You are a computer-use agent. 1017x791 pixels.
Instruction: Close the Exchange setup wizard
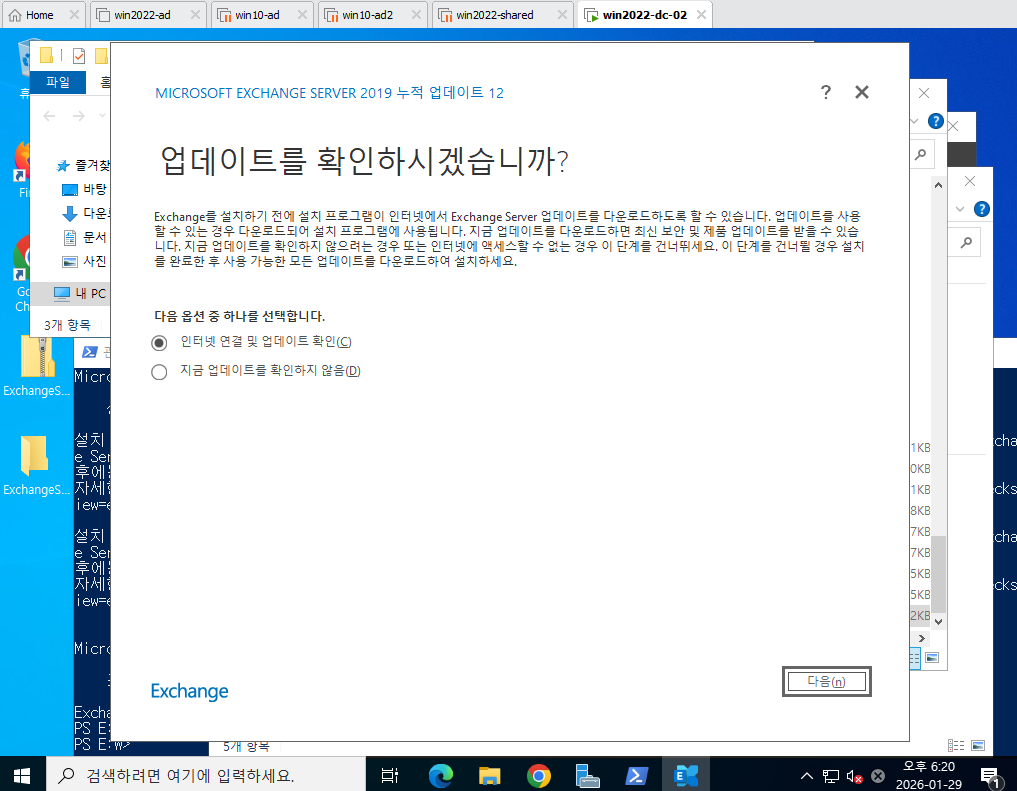coord(861,92)
